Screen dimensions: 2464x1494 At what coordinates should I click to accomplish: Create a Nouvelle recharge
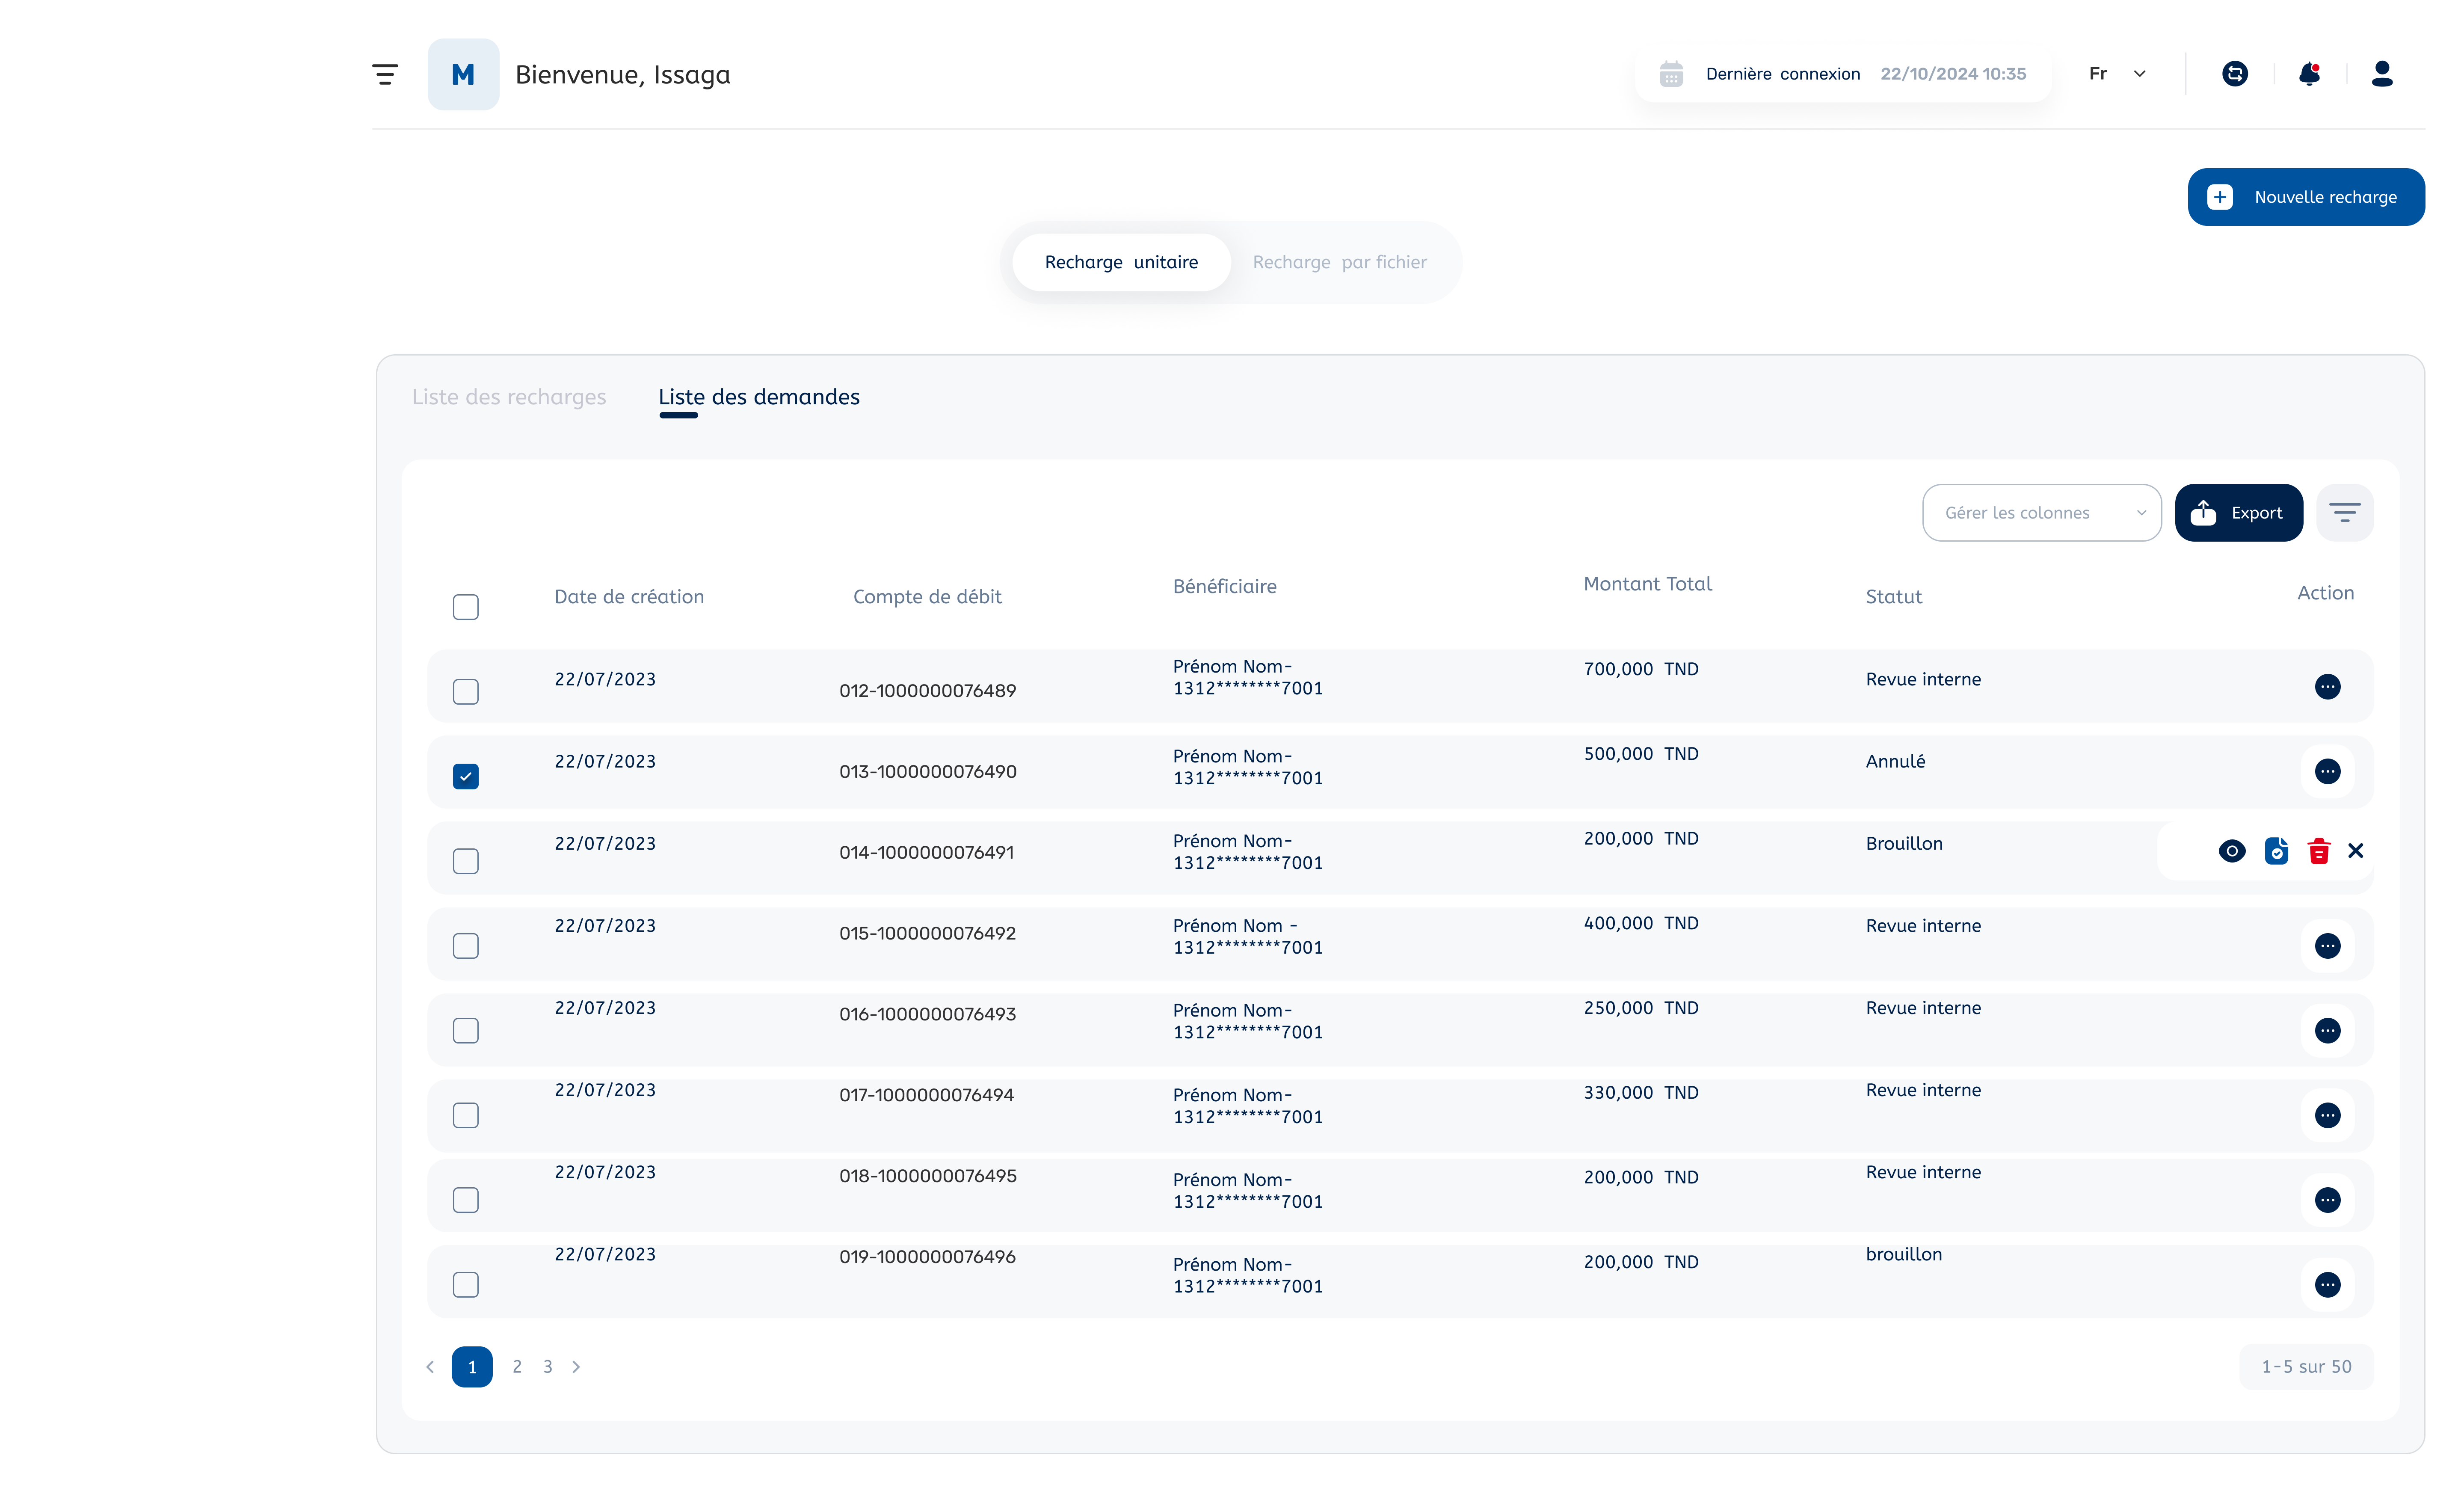click(2306, 197)
